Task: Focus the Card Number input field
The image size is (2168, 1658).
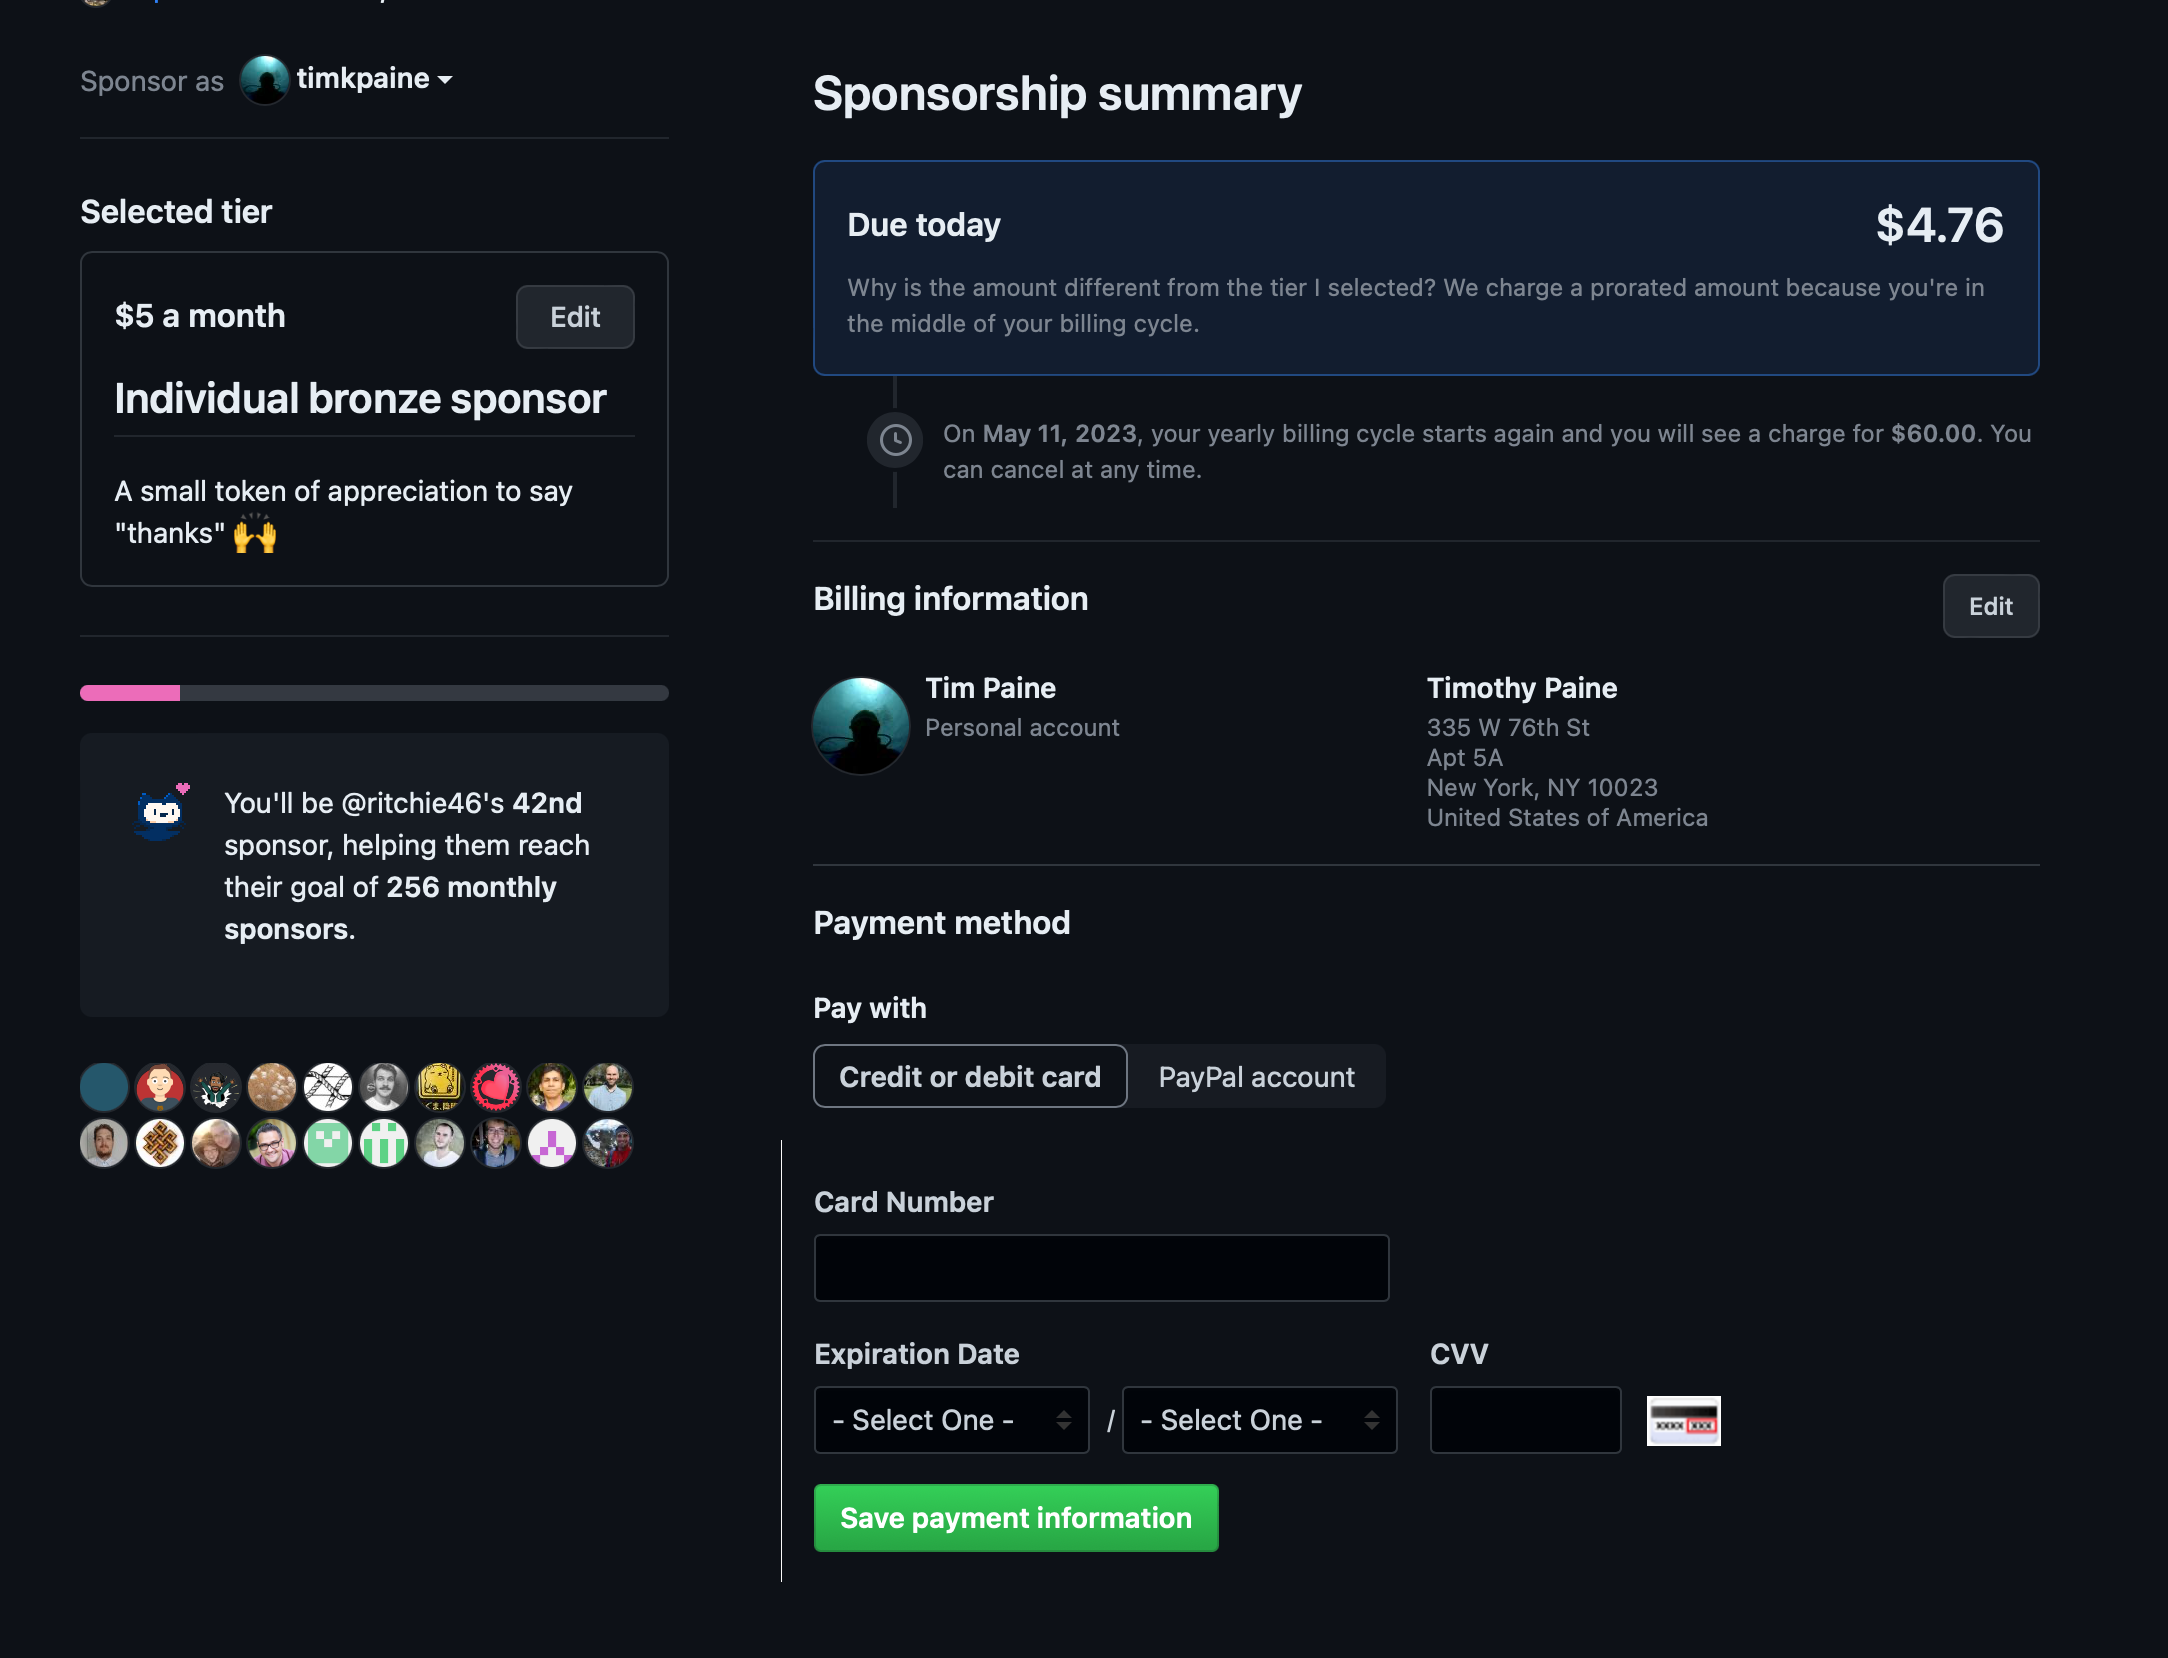Action: coord(1101,1268)
